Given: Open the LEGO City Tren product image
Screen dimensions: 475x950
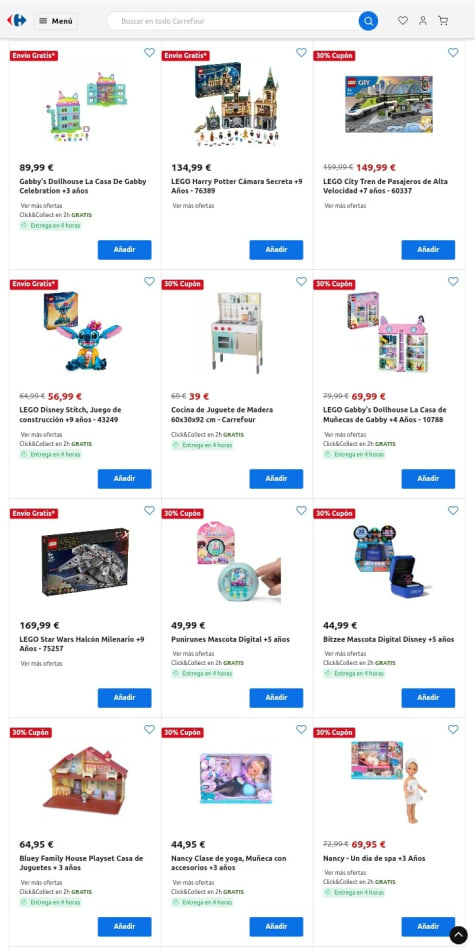Looking at the screenshot, I should (389, 104).
